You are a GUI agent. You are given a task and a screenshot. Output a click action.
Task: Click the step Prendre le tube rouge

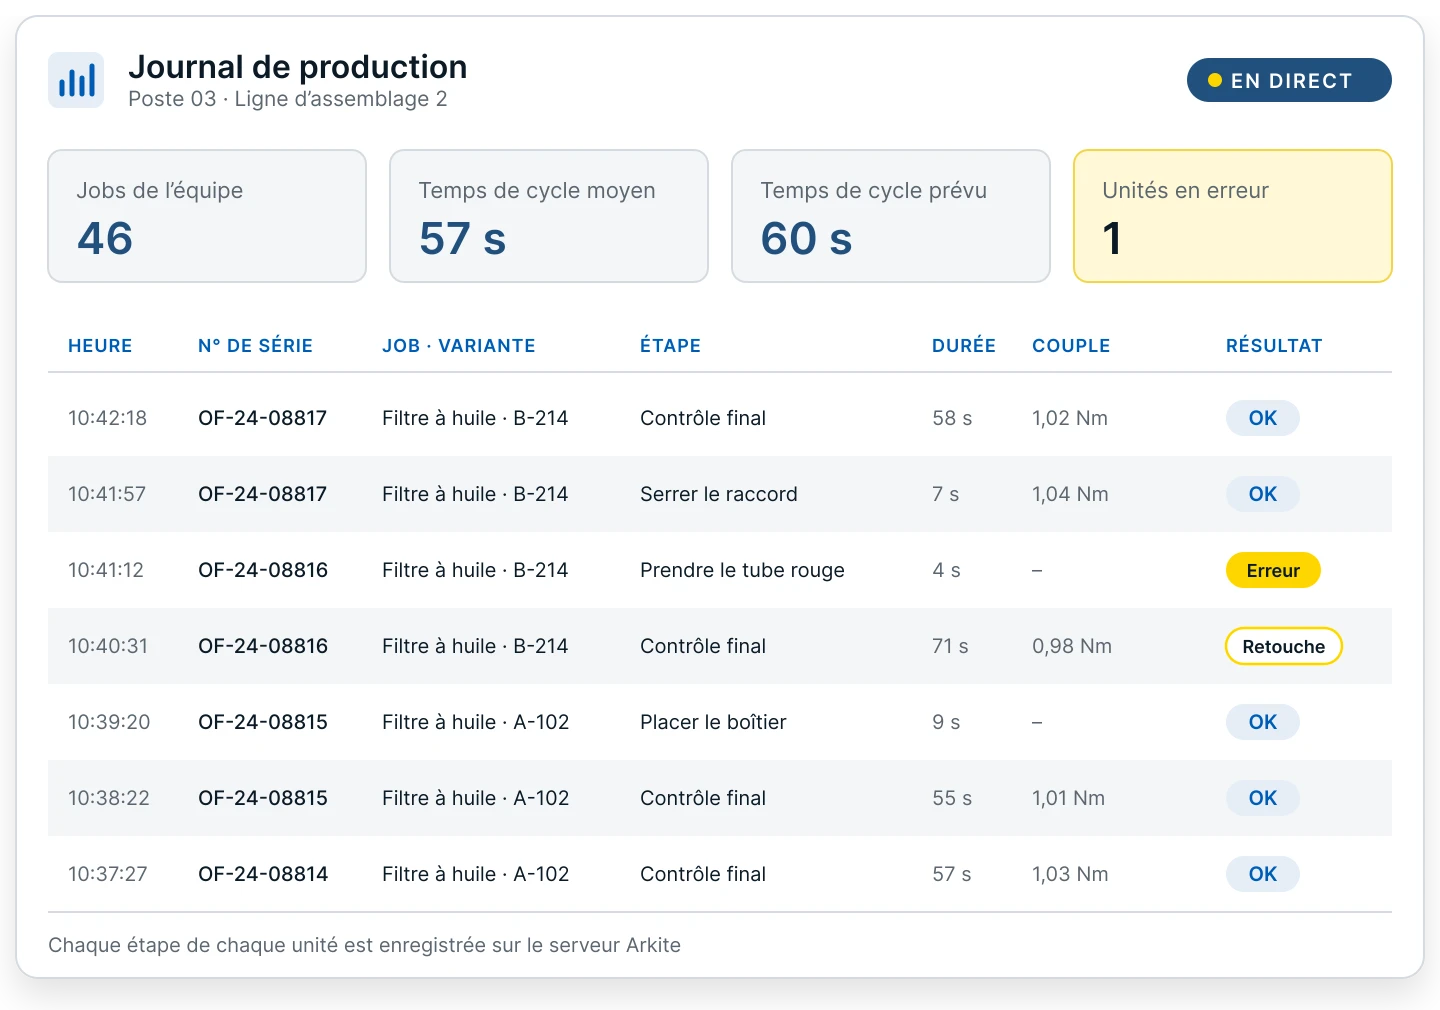click(742, 570)
